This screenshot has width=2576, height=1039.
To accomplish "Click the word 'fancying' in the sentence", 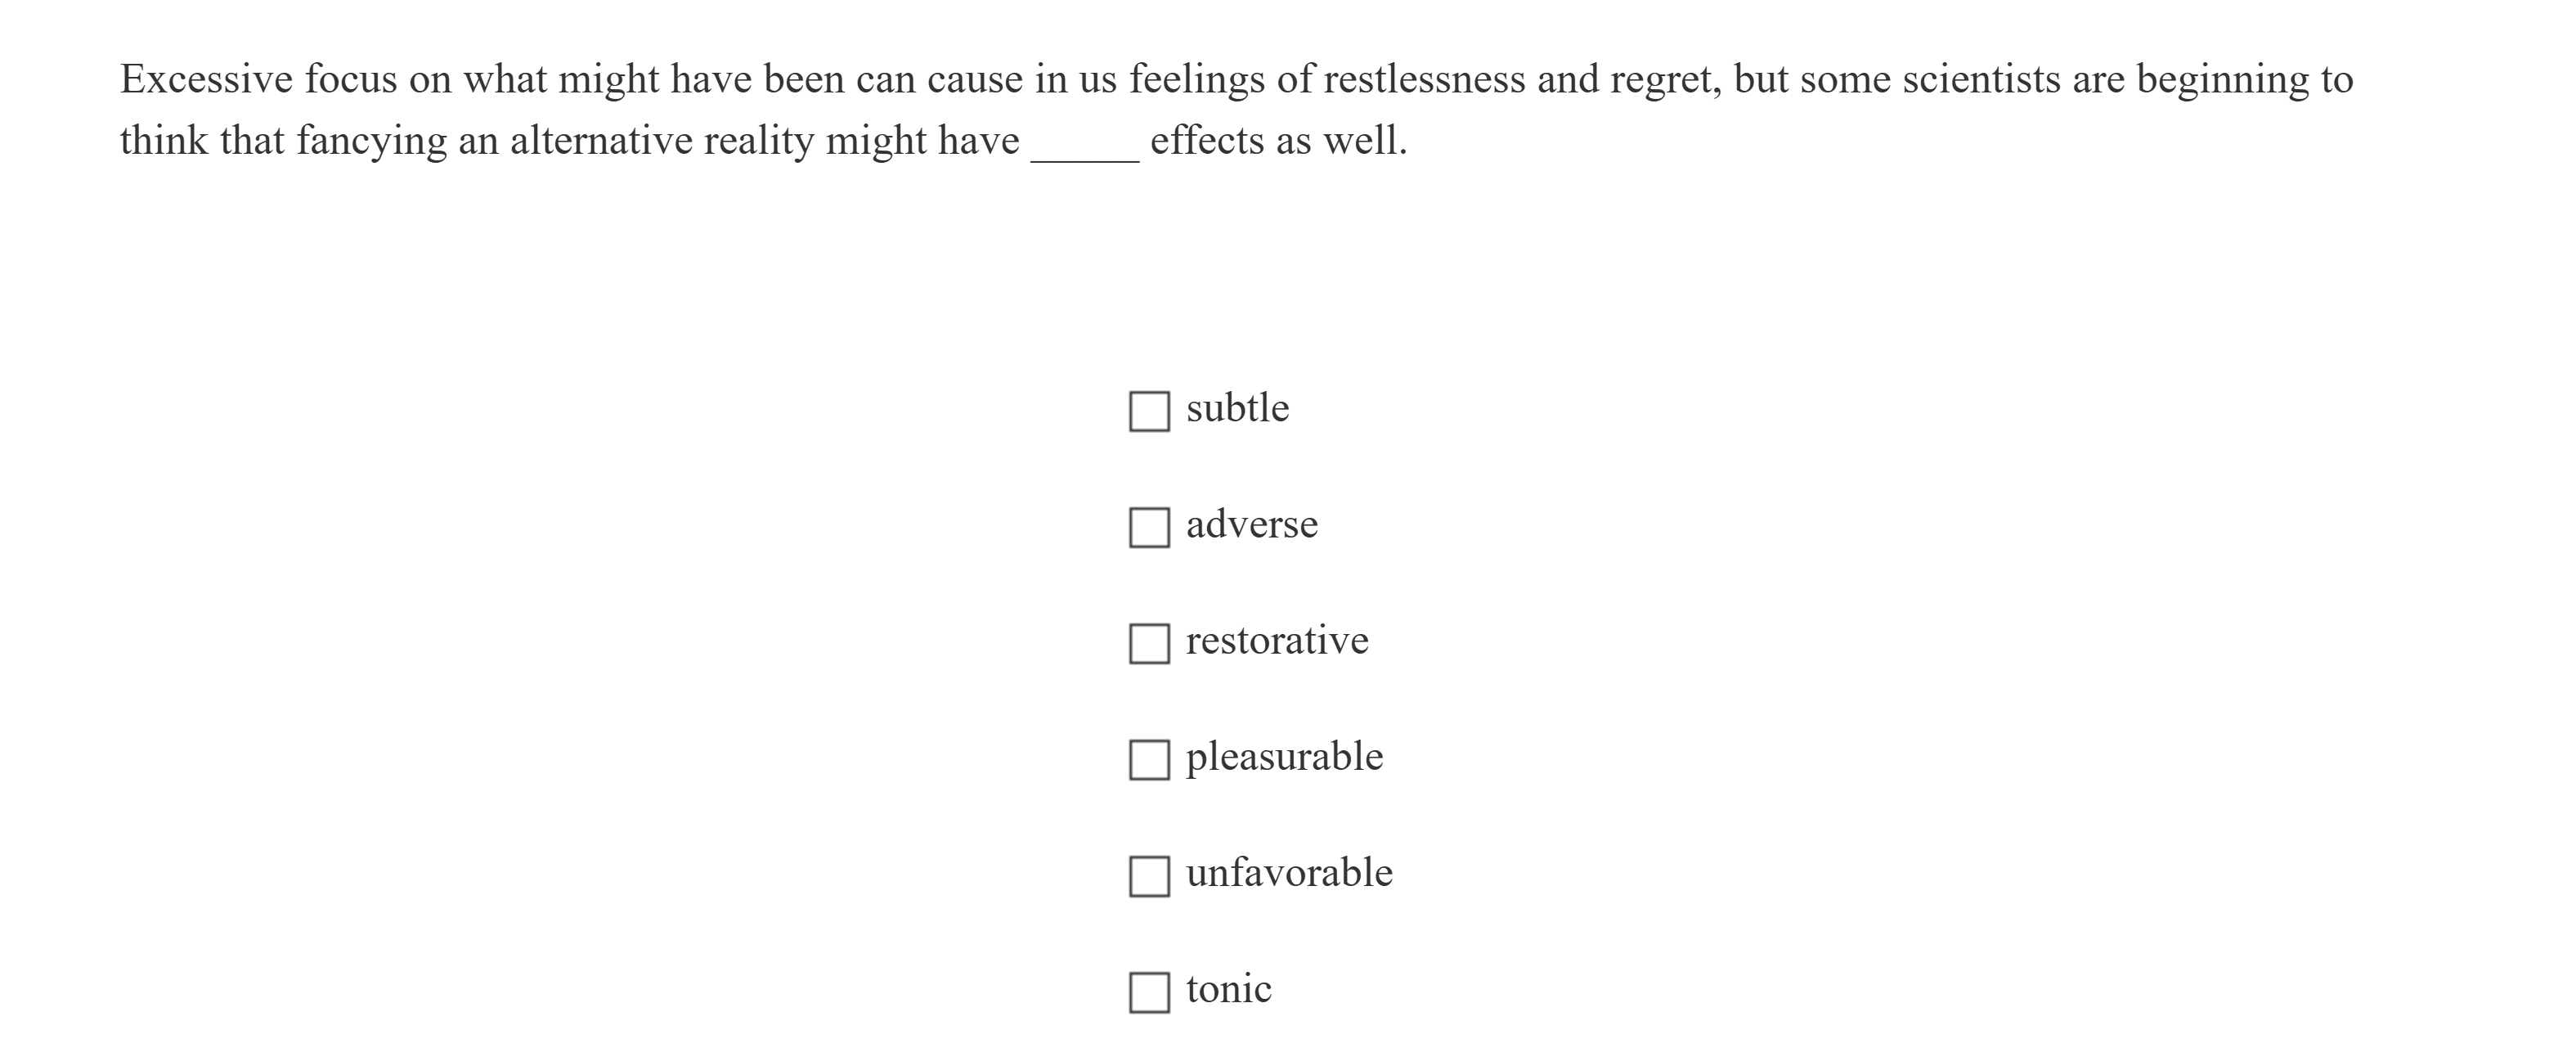I will pyautogui.click(x=371, y=141).
